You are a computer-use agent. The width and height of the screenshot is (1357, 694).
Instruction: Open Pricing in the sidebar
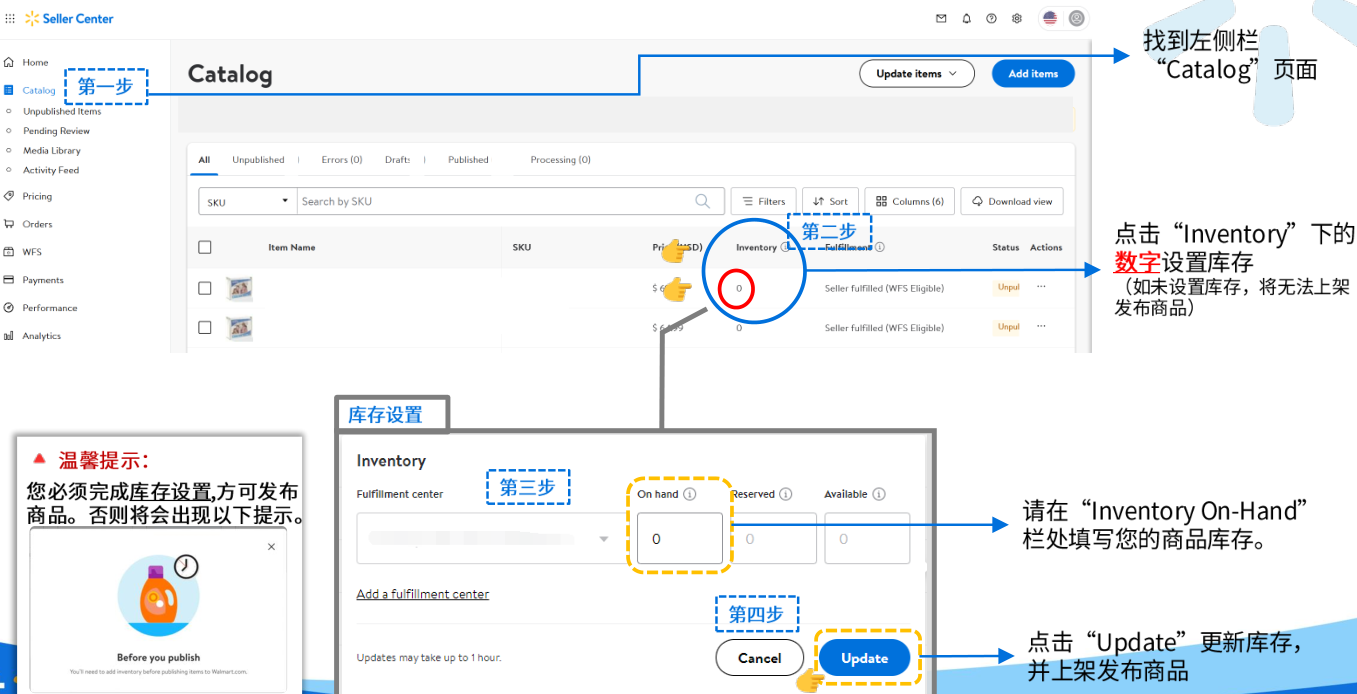tap(37, 196)
